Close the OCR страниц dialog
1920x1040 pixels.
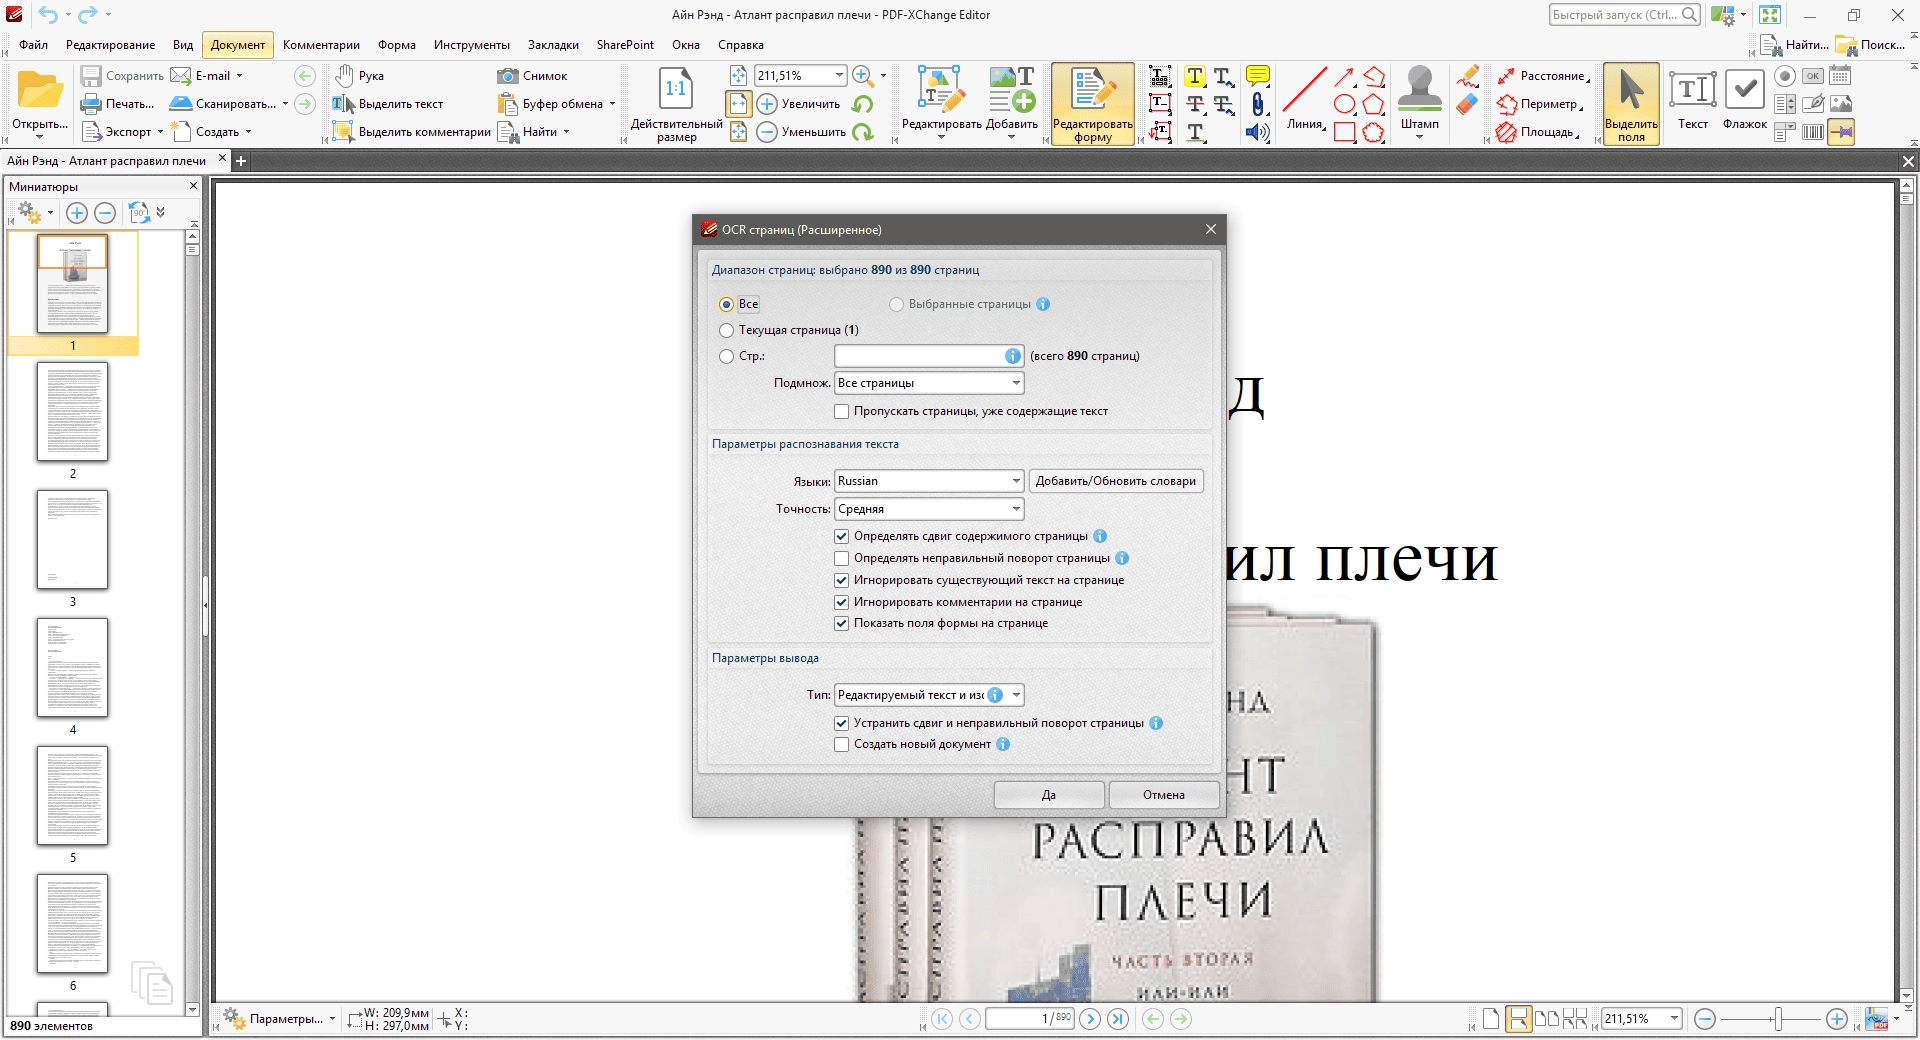[1211, 229]
